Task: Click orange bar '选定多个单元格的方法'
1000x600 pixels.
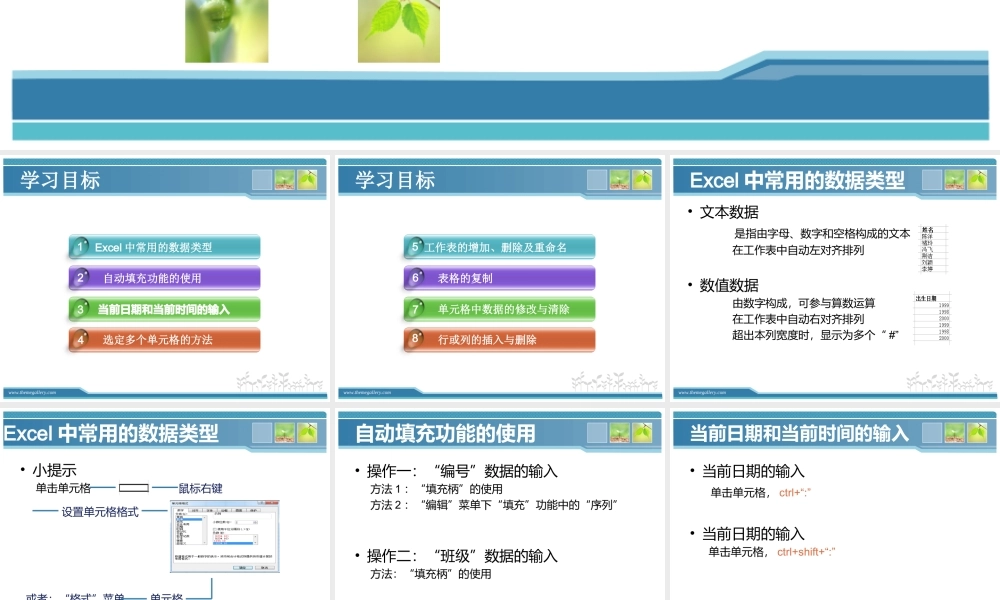Action: 165,340
